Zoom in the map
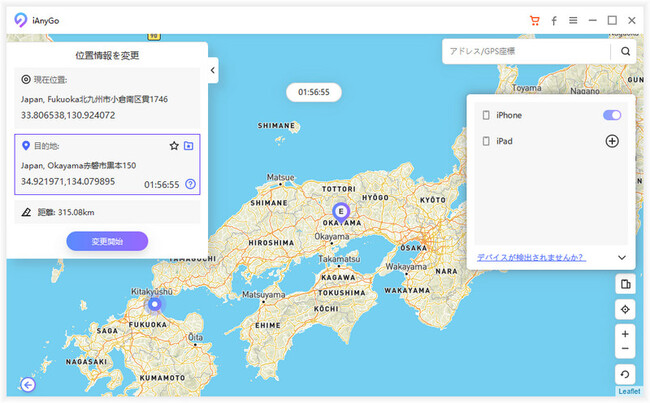Viewport: 650px width, 403px height. click(x=625, y=333)
